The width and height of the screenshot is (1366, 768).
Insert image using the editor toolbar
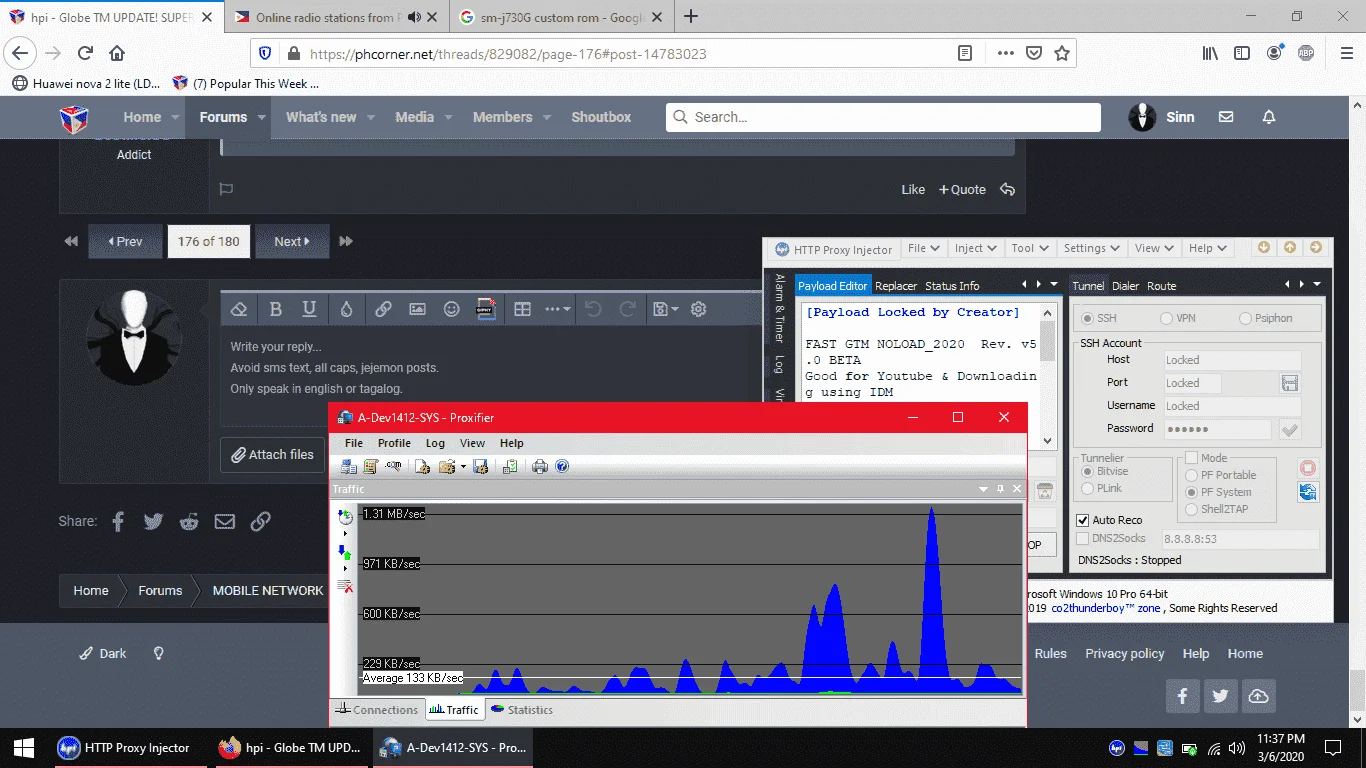(417, 310)
